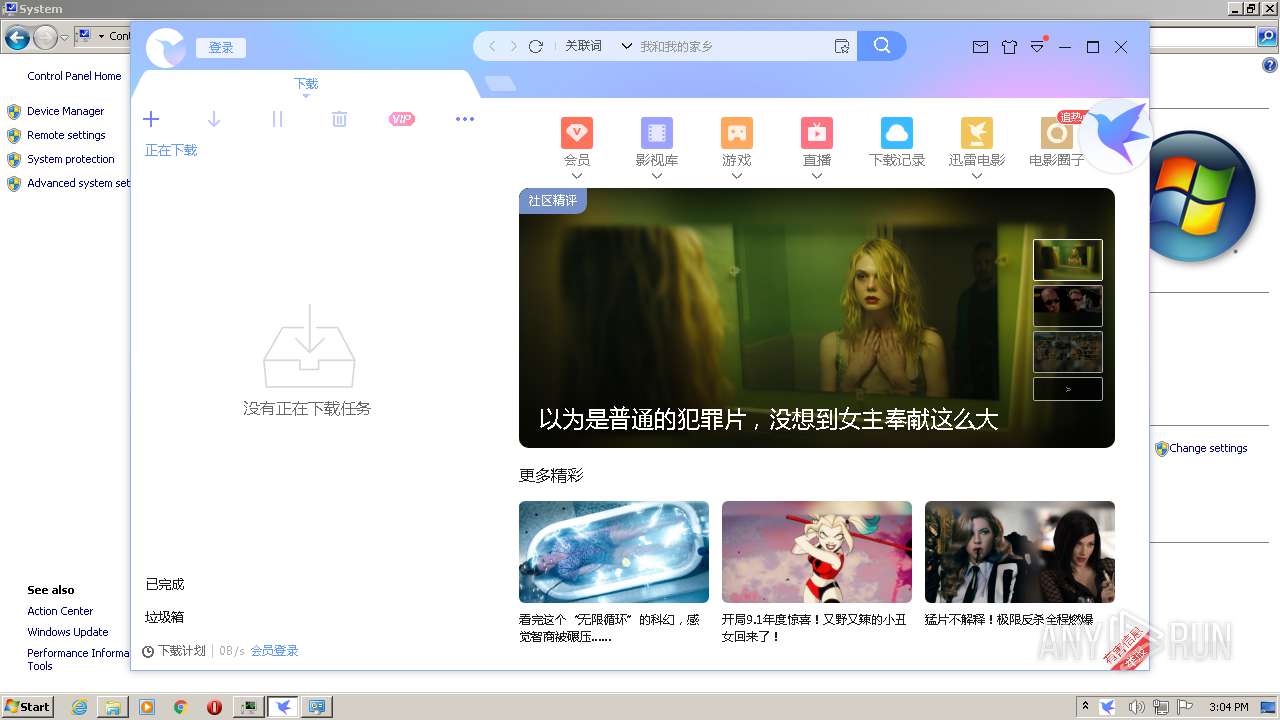Image resolution: width=1280 pixels, height=720 pixels.
Task: Expand the chevron under 影视库
Action: pos(657,176)
